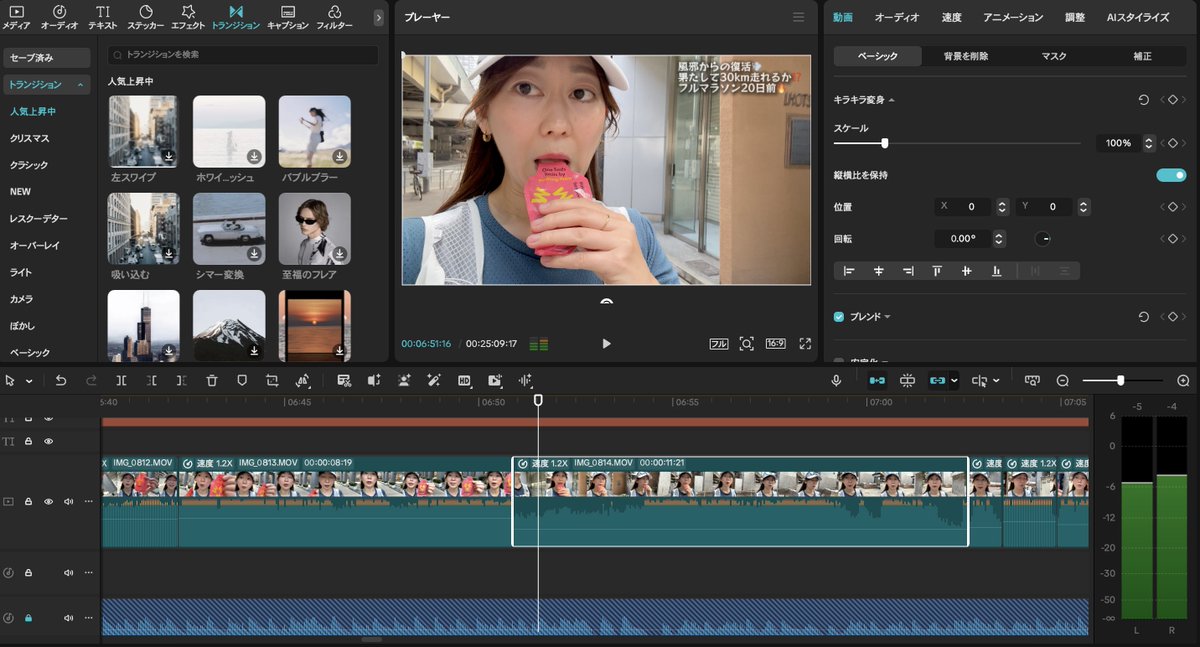
Task: Click the timeline fit-to-view ruler icon
Action: pos(1032,381)
